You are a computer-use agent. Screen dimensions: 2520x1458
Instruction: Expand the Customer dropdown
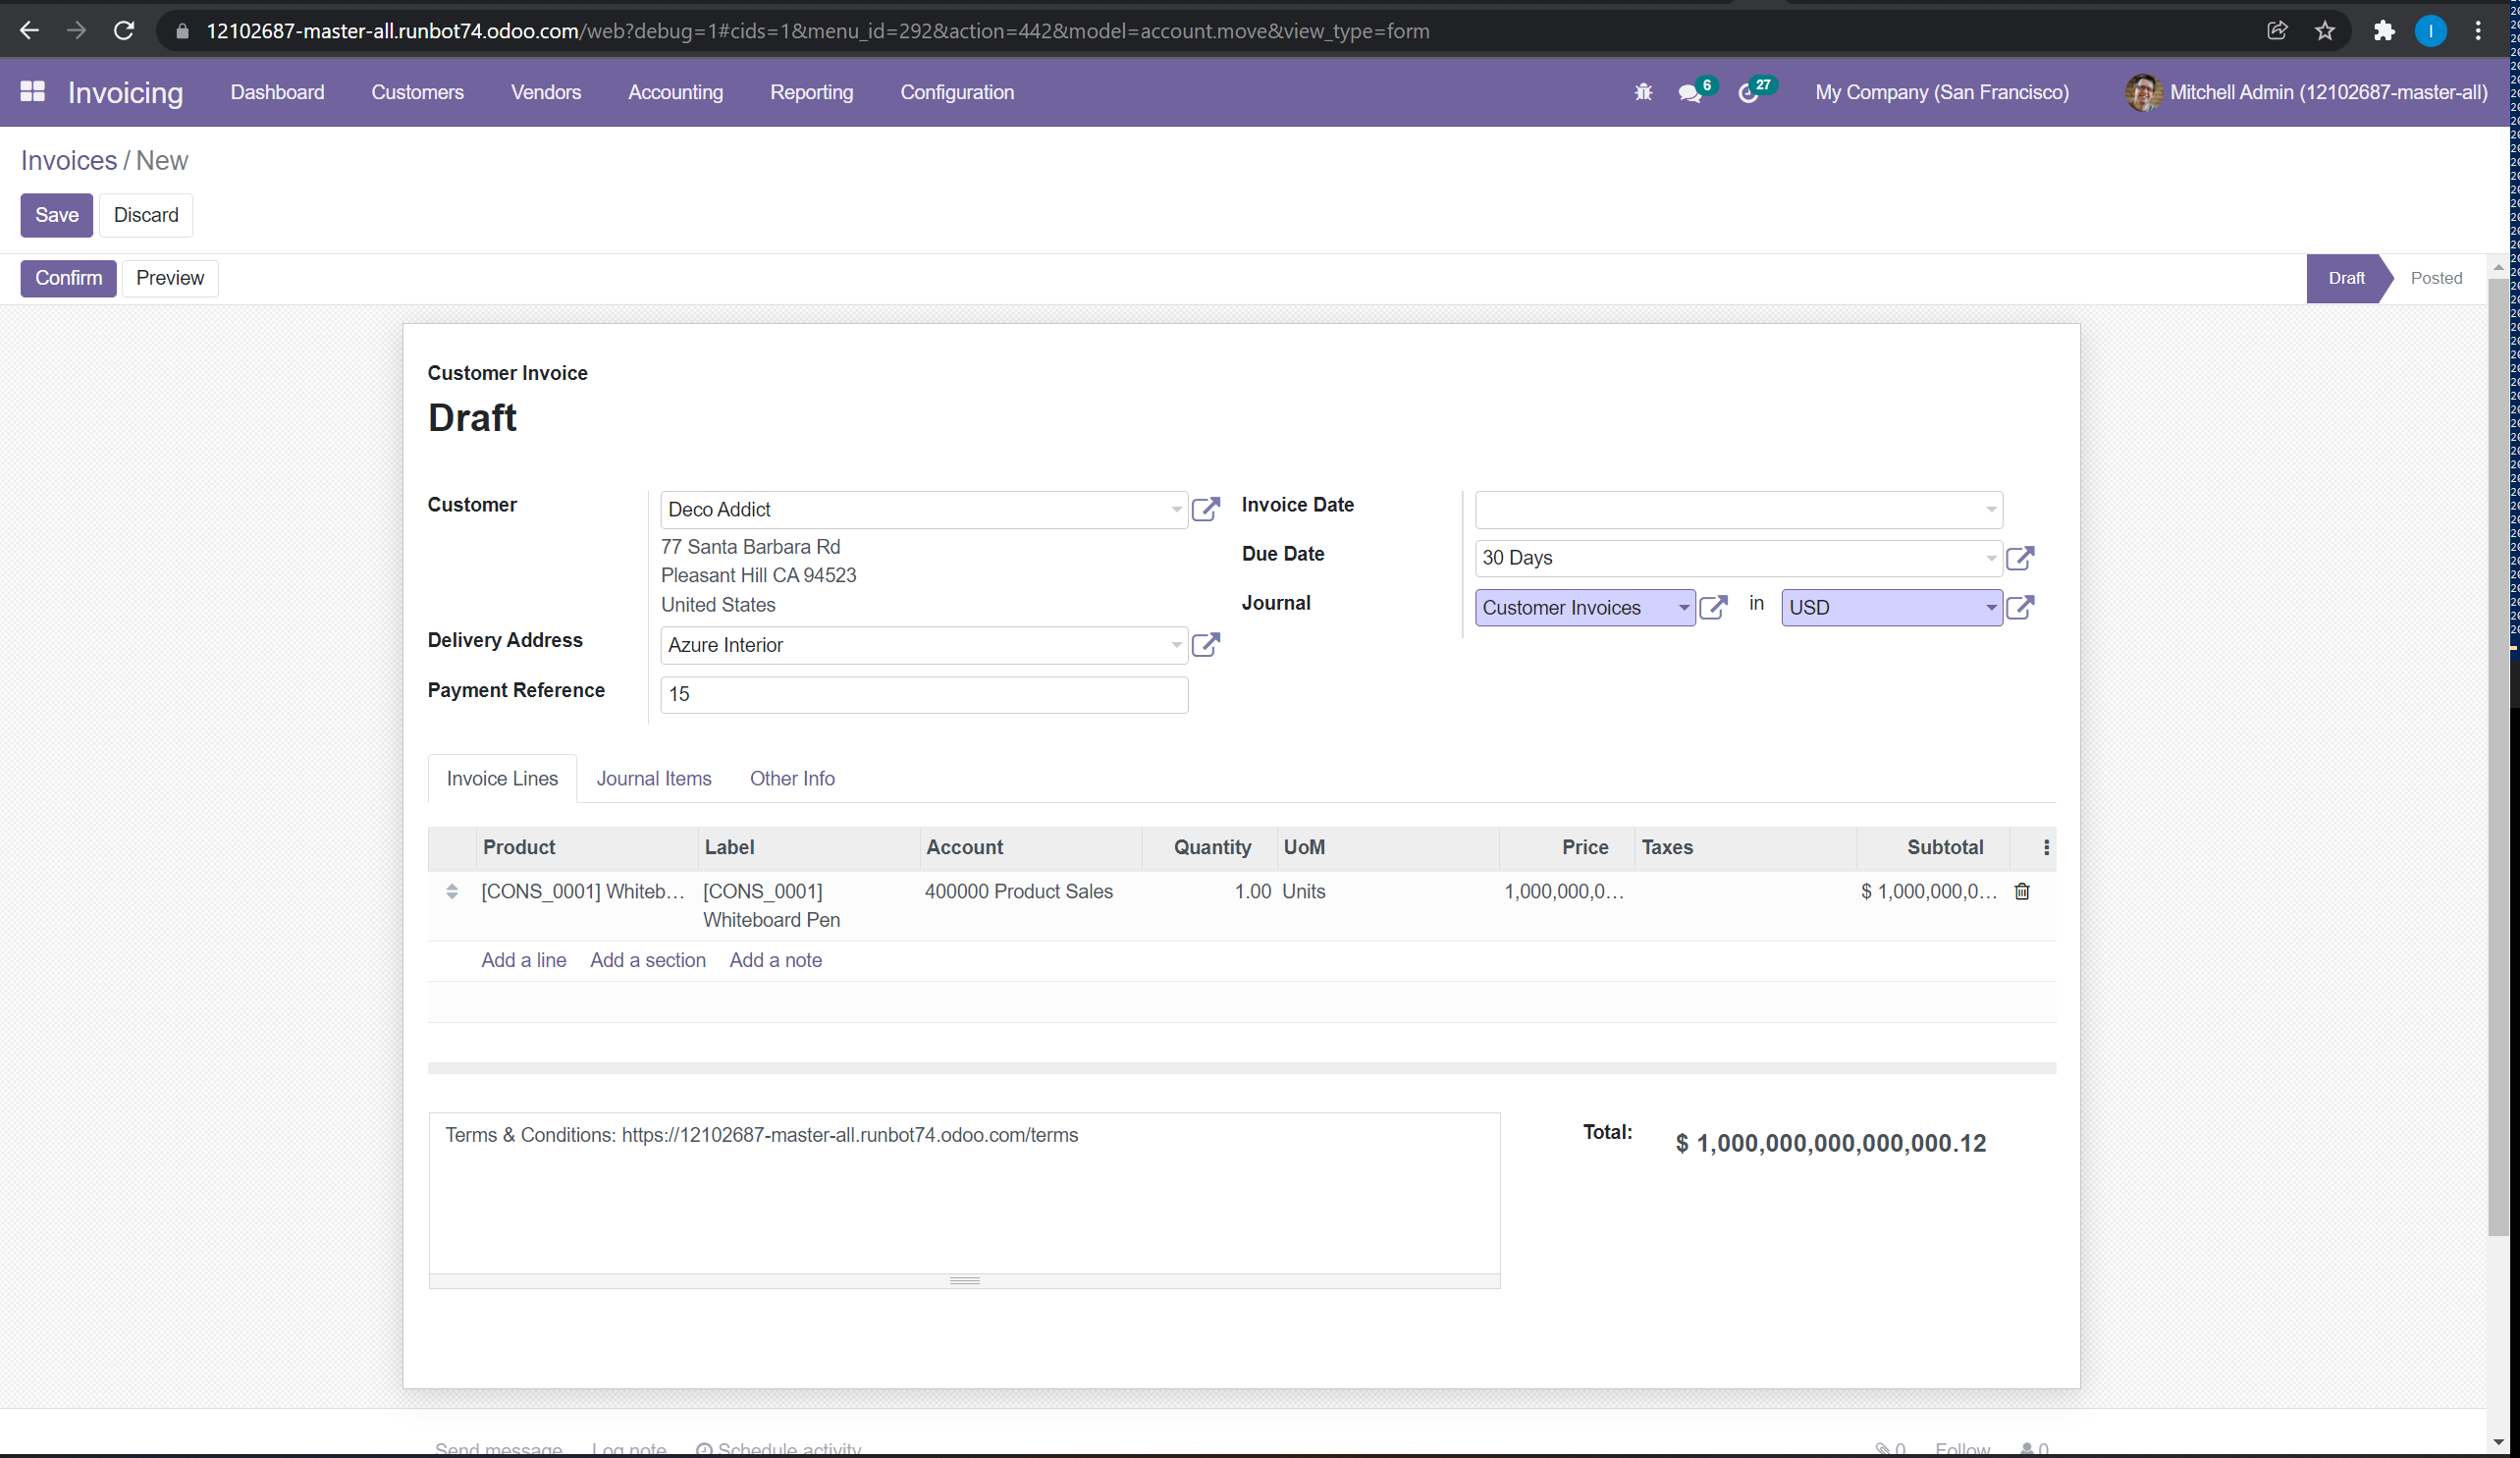1177,510
